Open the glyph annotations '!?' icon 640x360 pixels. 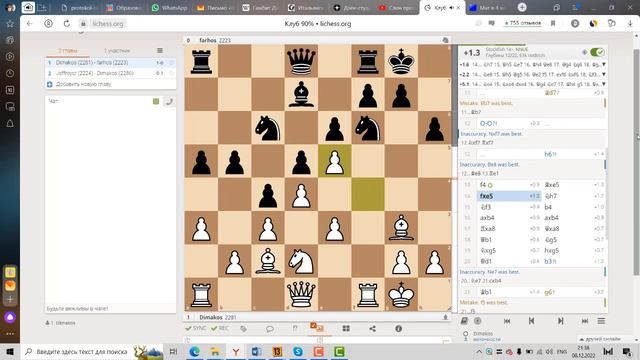[295, 328]
